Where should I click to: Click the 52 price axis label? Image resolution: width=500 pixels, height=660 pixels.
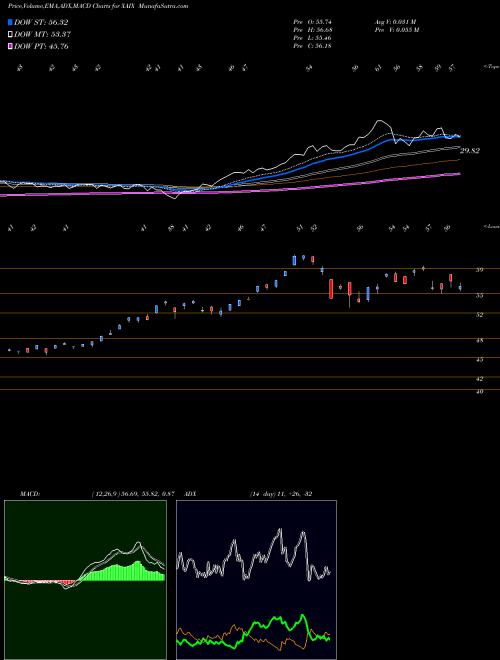(479, 314)
